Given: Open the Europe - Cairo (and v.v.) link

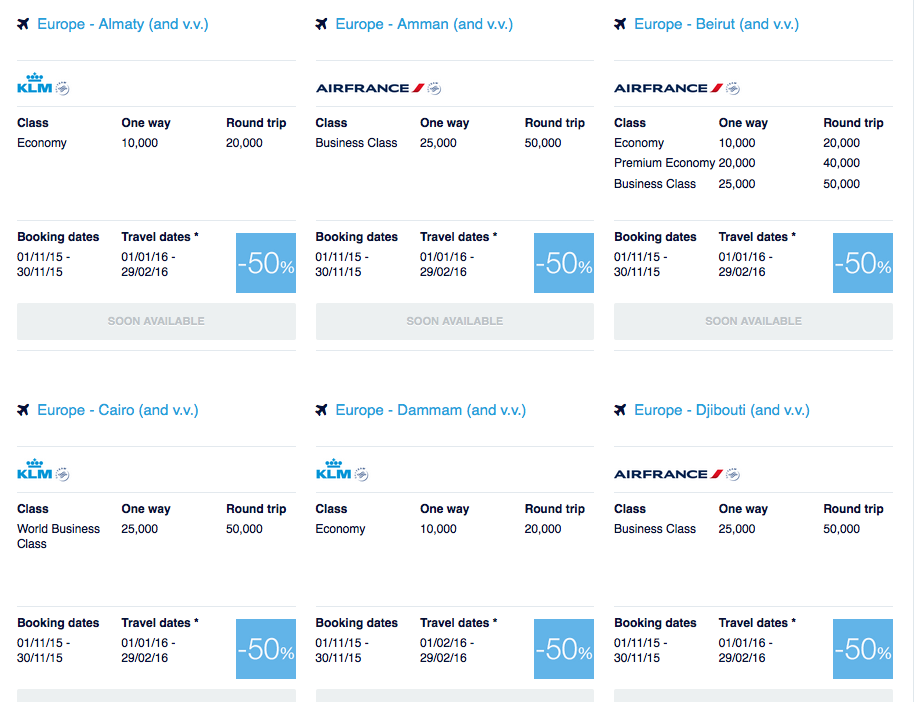Looking at the screenshot, I should coord(118,410).
